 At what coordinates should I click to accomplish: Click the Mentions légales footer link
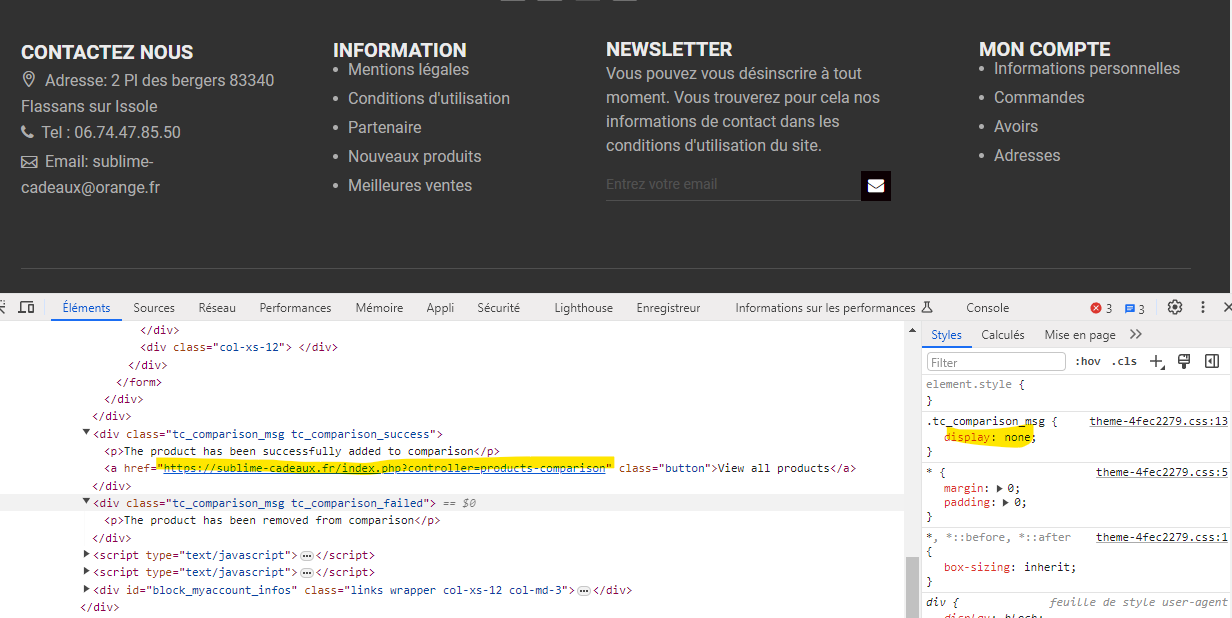[x=408, y=70]
